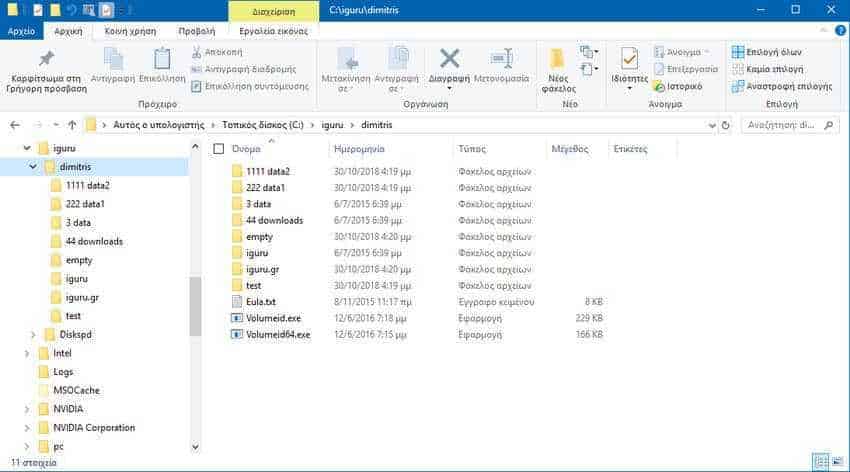Click the Επικόλληση paste icon
The image size is (850, 472).
pyautogui.click(x=162, y=59)
